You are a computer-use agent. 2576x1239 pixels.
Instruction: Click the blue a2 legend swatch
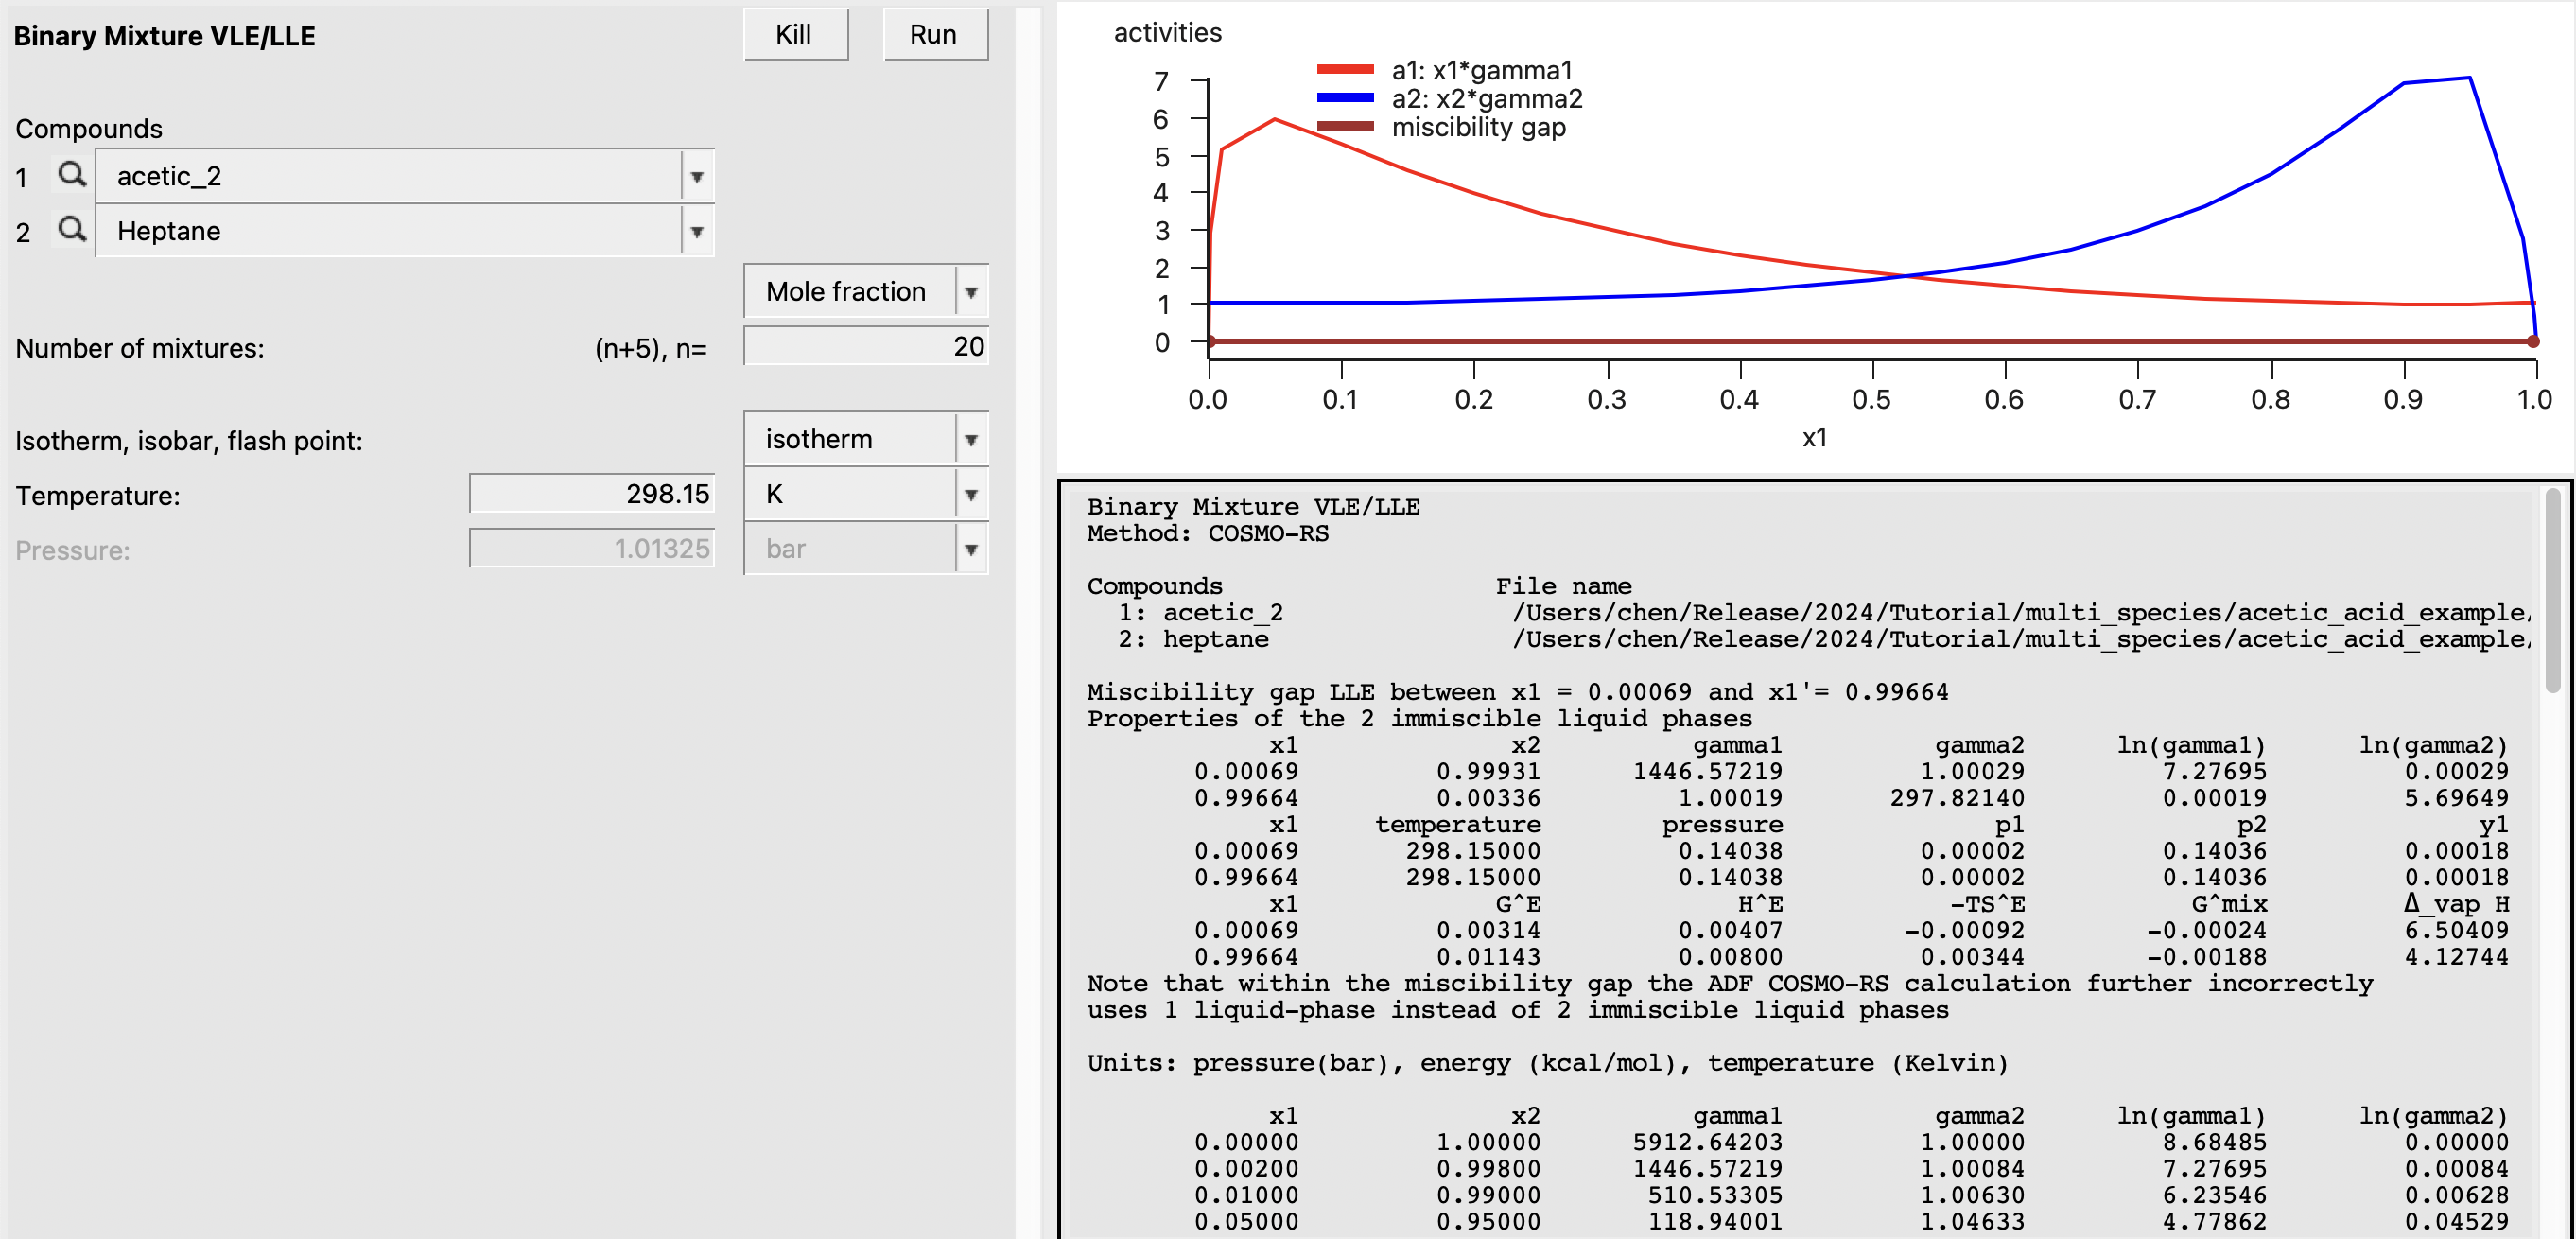pos(1344,98)
